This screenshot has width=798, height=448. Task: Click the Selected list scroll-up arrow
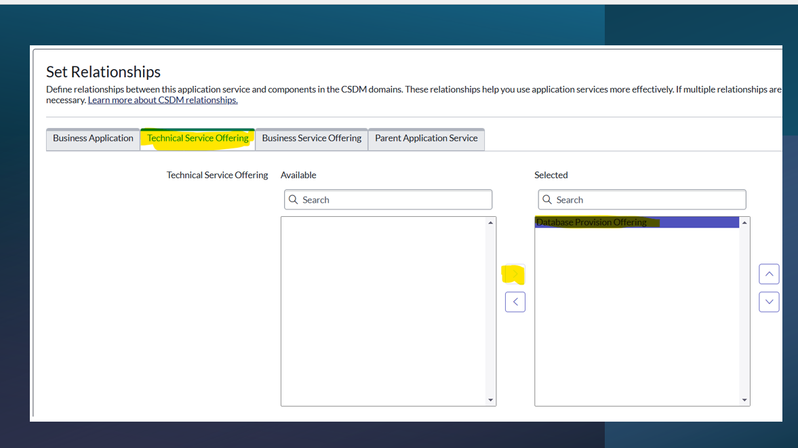click(x=744, y=223)
